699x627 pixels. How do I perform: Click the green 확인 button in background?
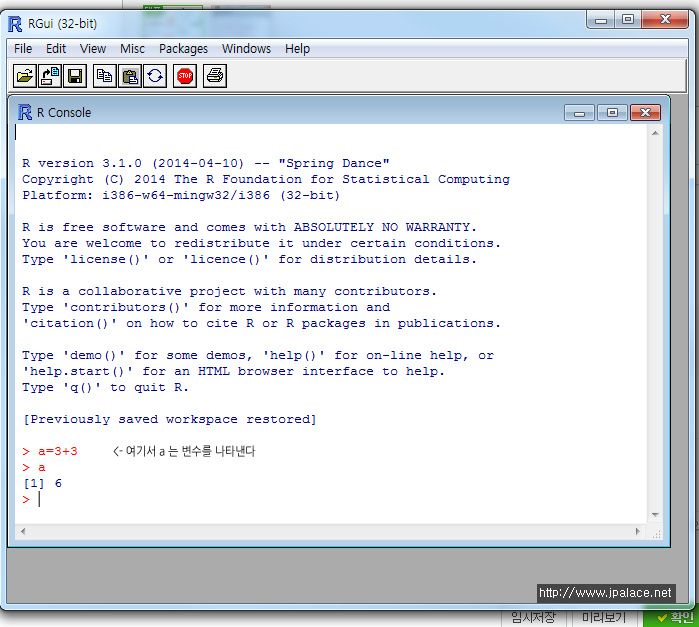click(673, 618)
